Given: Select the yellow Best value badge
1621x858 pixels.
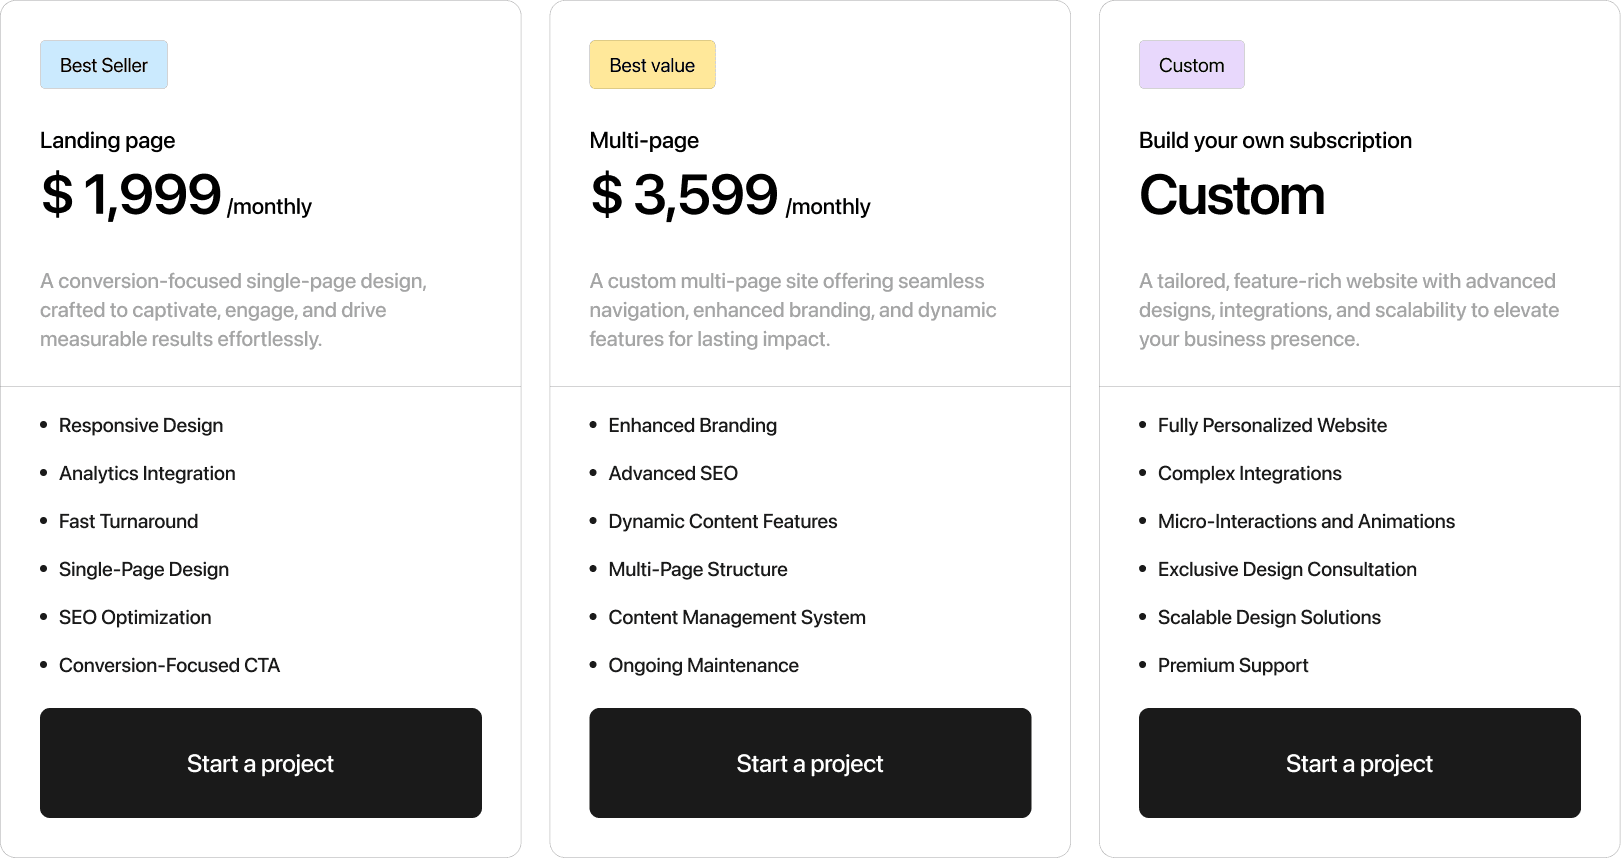Looking at the screenshot, I should [652, 65].
